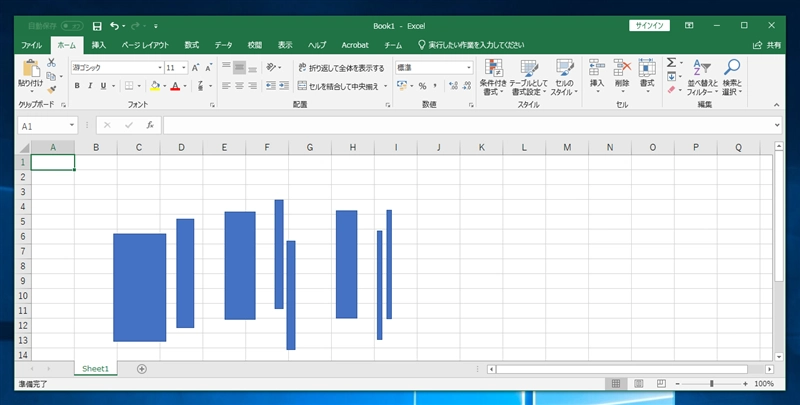Increase font size with large A icon
This screenshot has height=405, width=800.
pos(195,68)
